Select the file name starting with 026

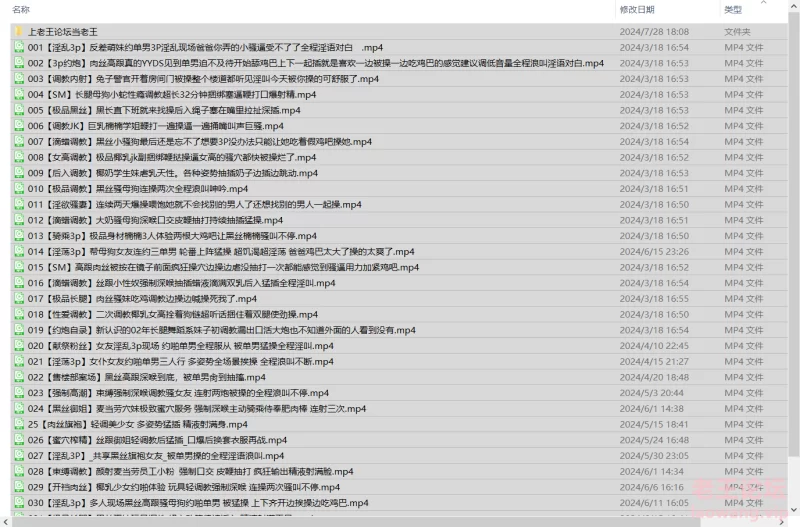(x=157, y=440)
